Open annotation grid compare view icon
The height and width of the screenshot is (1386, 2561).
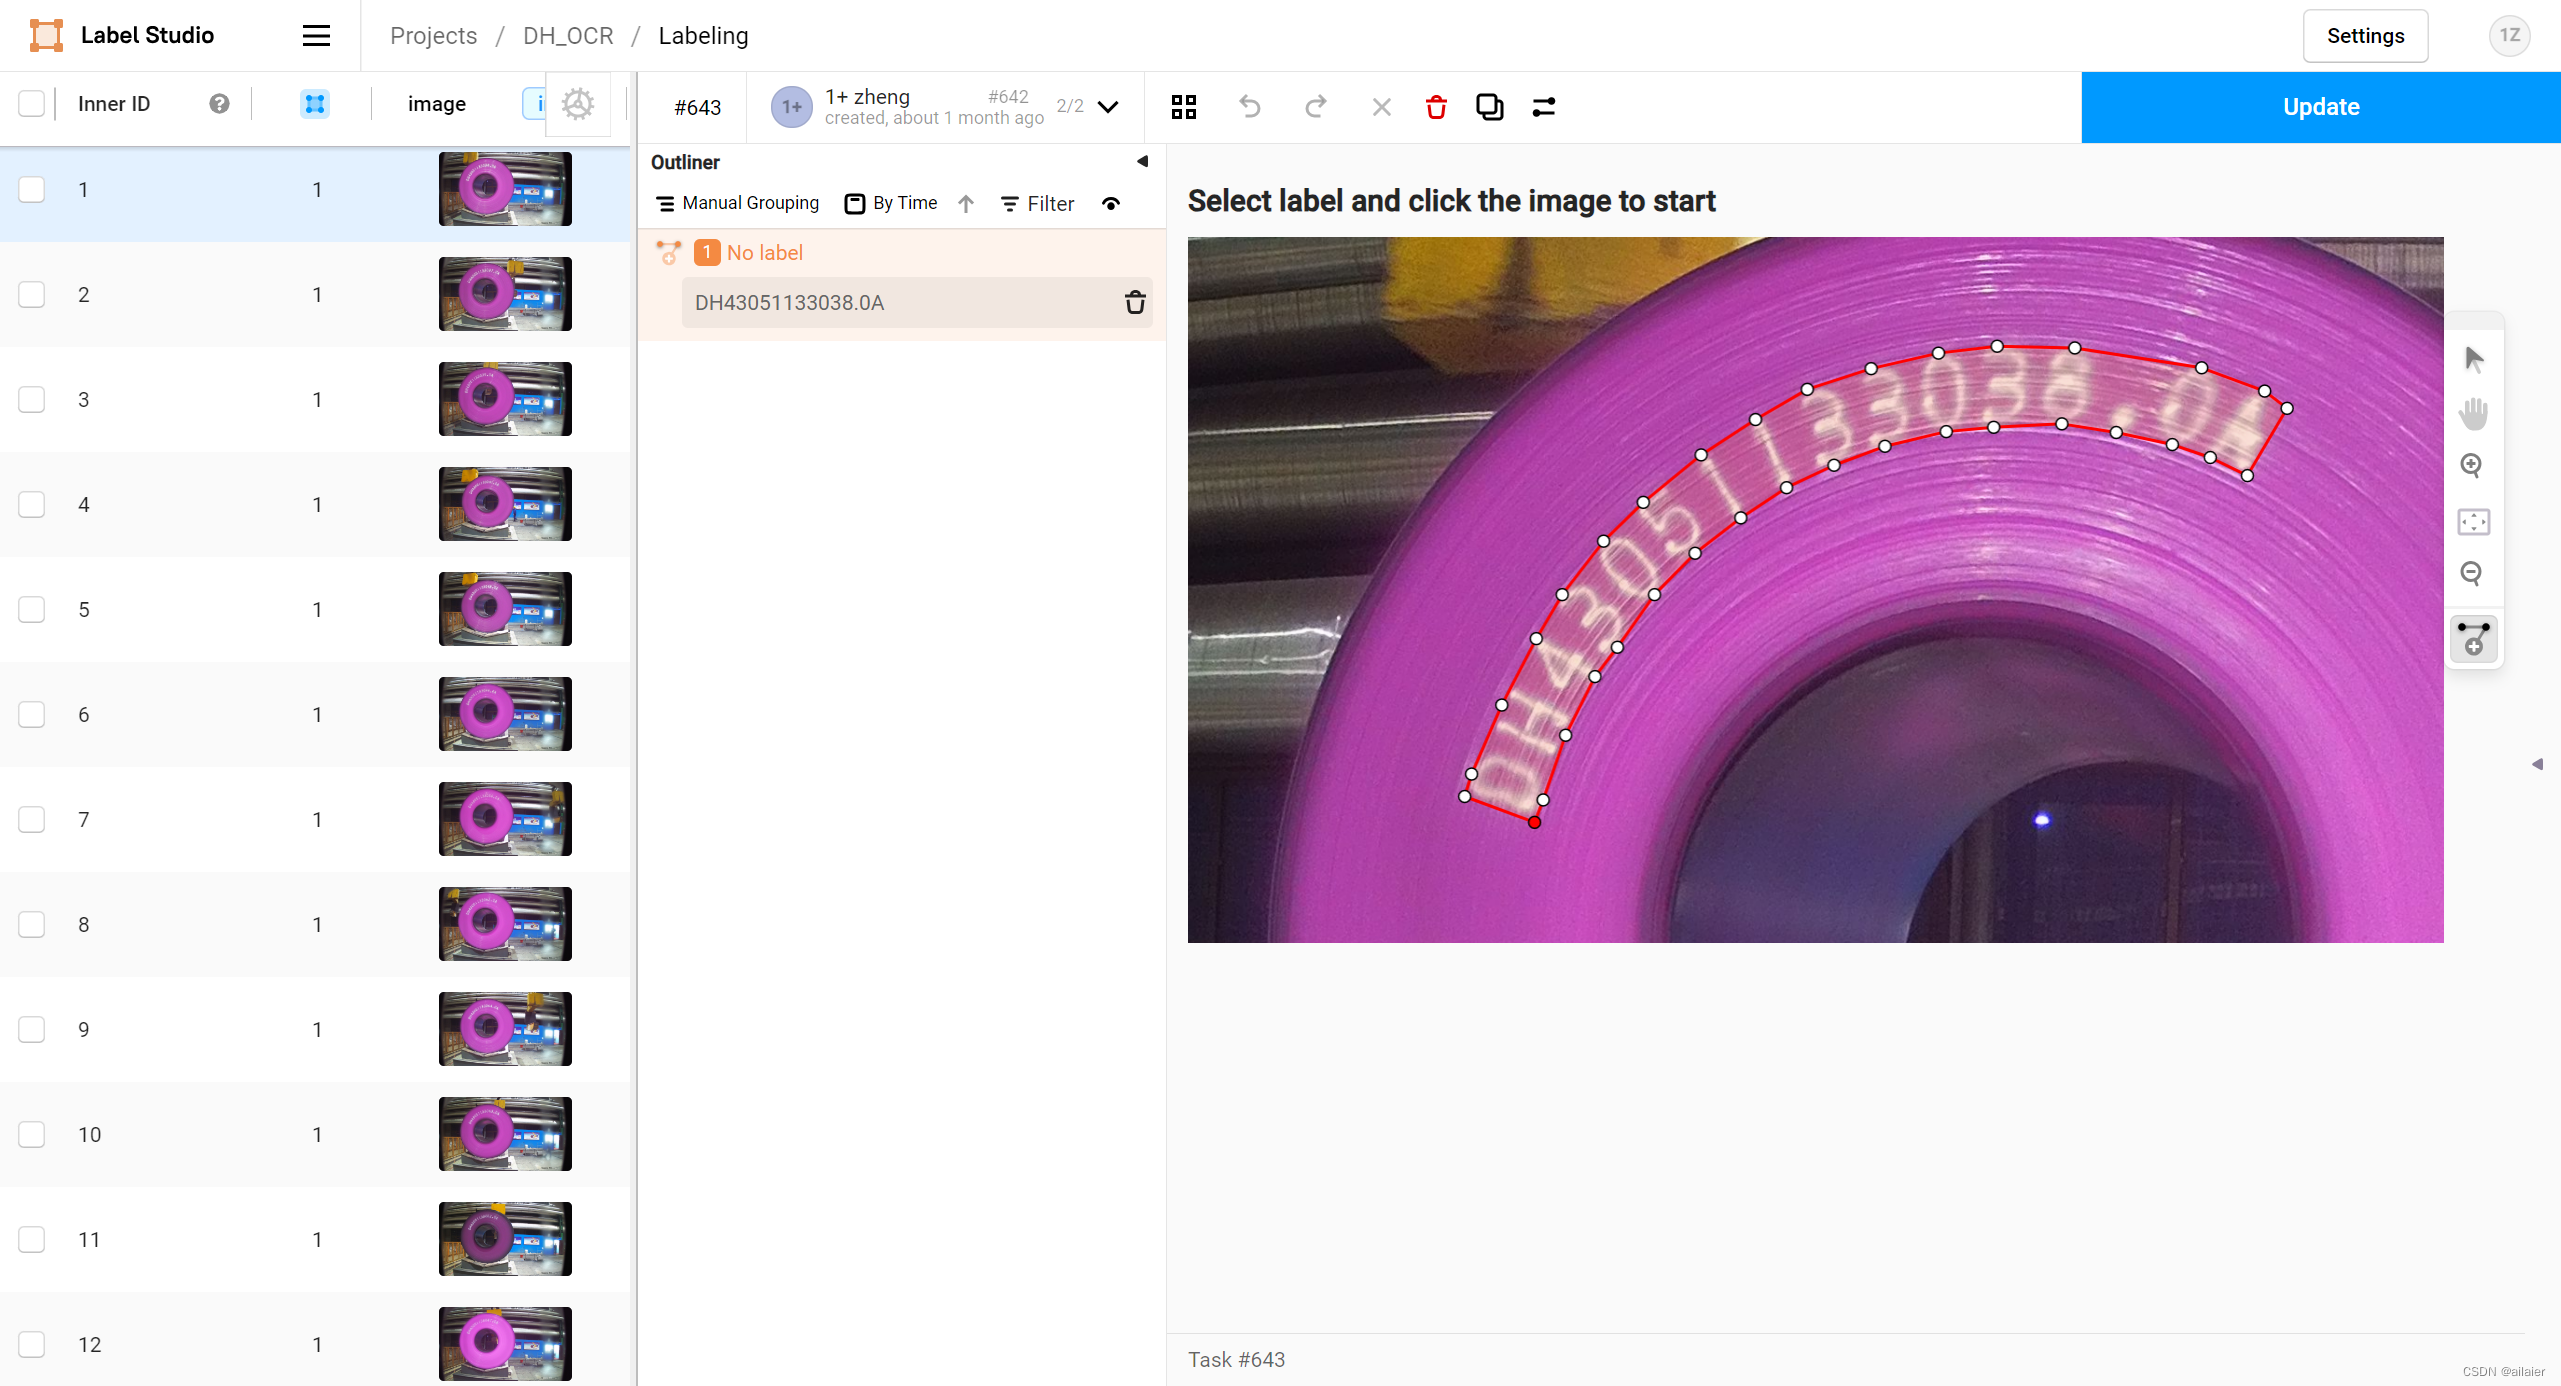pos(1184,107)
